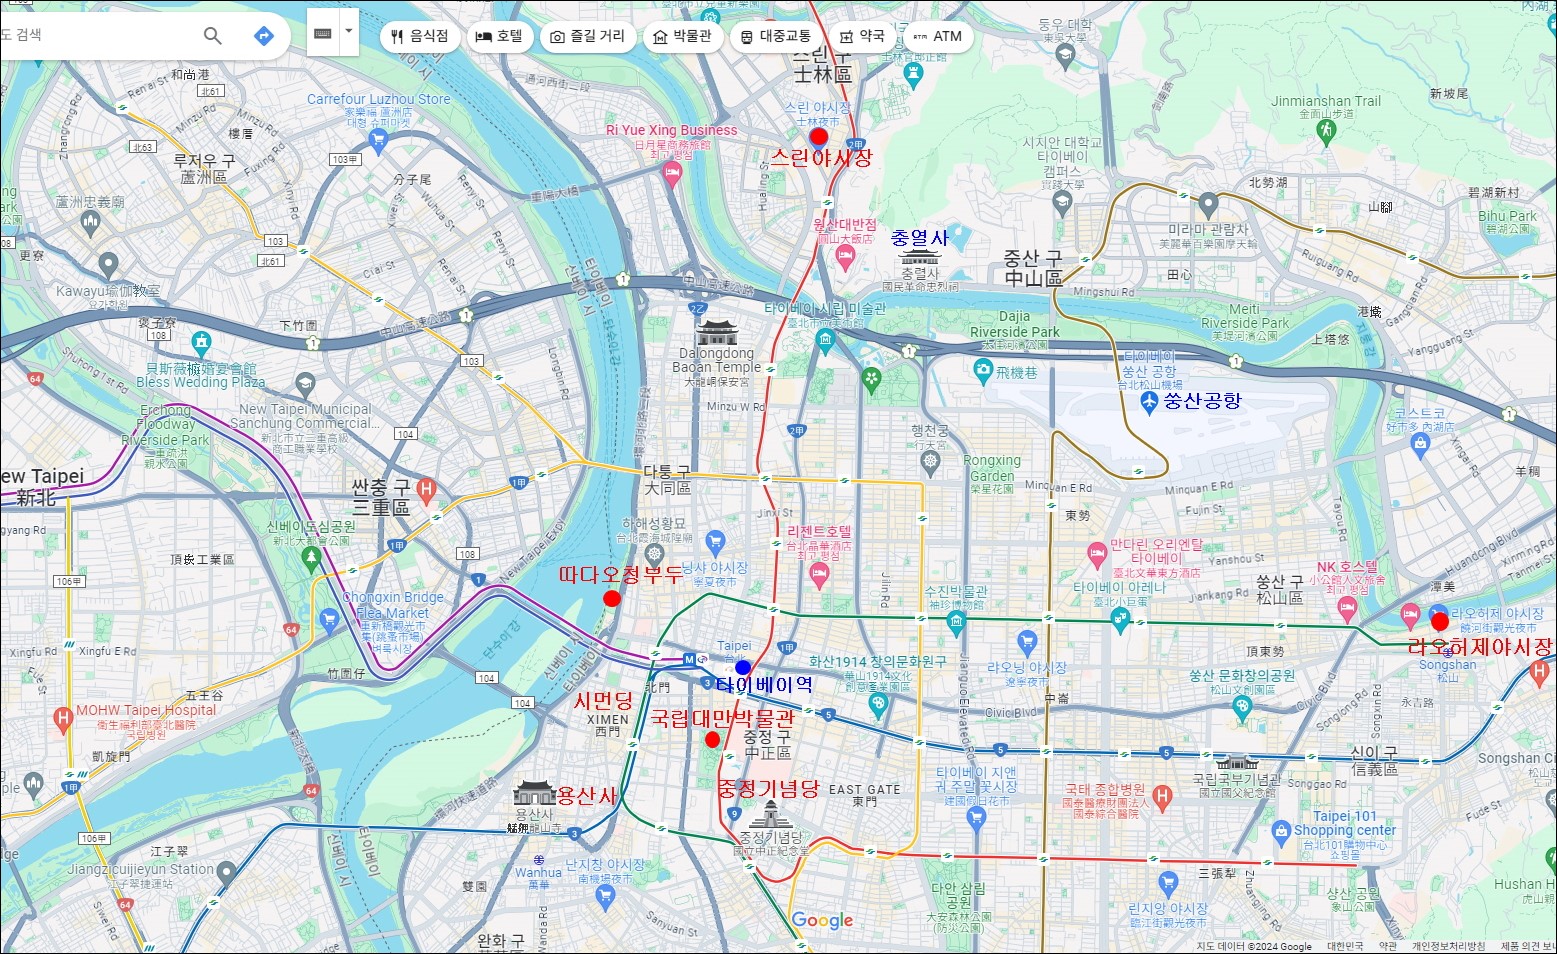Click the NK 호텔 hotel pin
The width and height of the screenshot is (1557, 954).
click(1347, 609)
